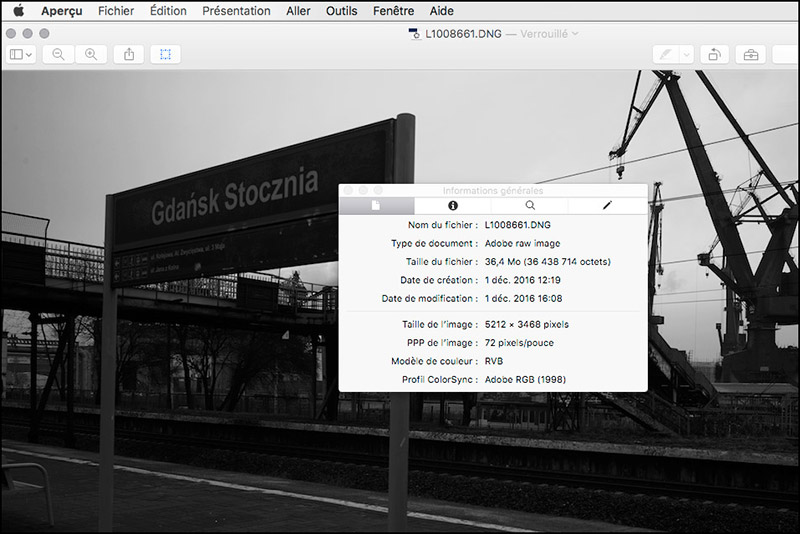Open the keywords magnifier tab in inspector

[530, 205]
